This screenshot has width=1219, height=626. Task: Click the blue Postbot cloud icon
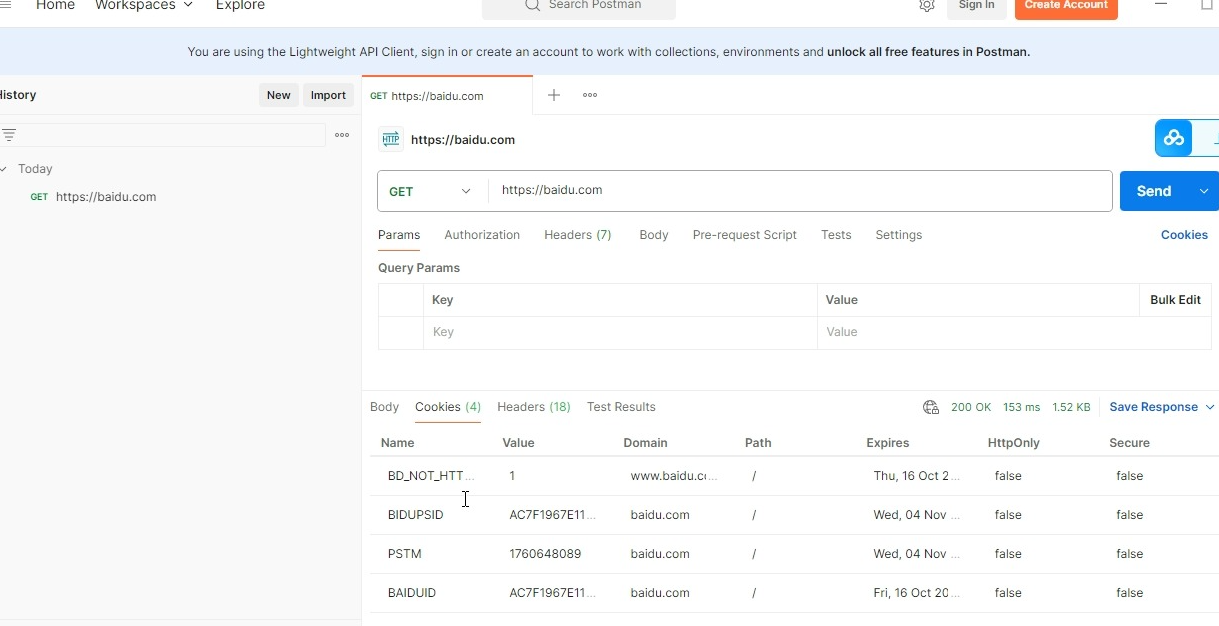click(1174, 138)
